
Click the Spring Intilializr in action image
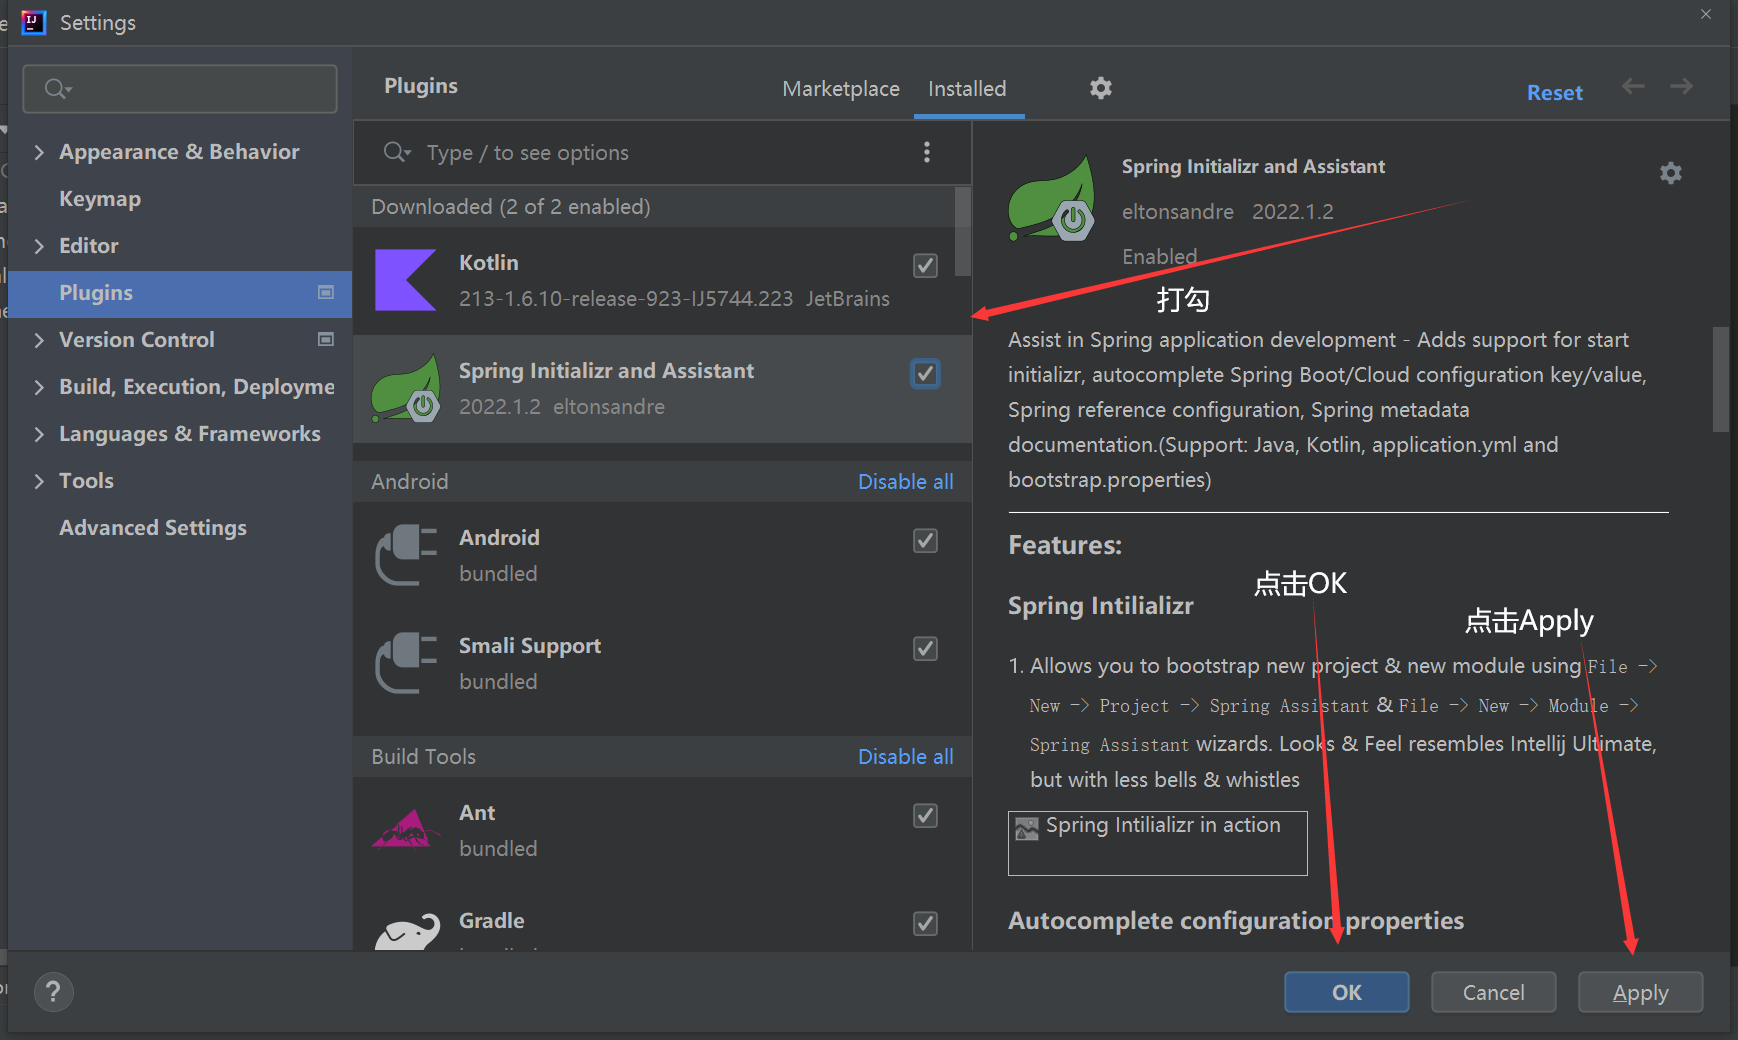click(1157, 843)
